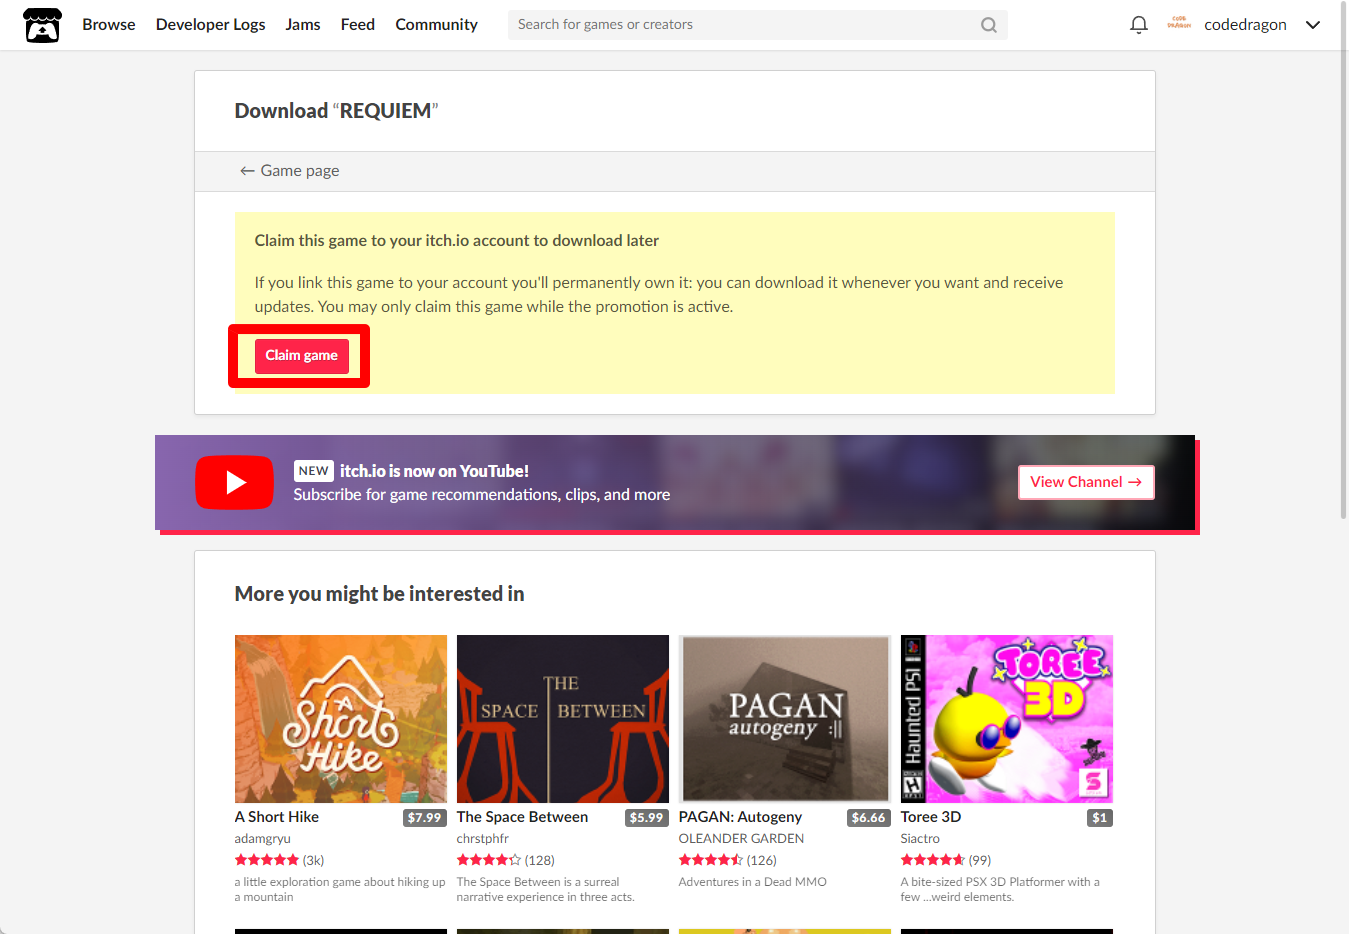The width and height of the screenshot is (1349, 934).
Task: Open The Space Between cover image
Action: coord(562,719)
